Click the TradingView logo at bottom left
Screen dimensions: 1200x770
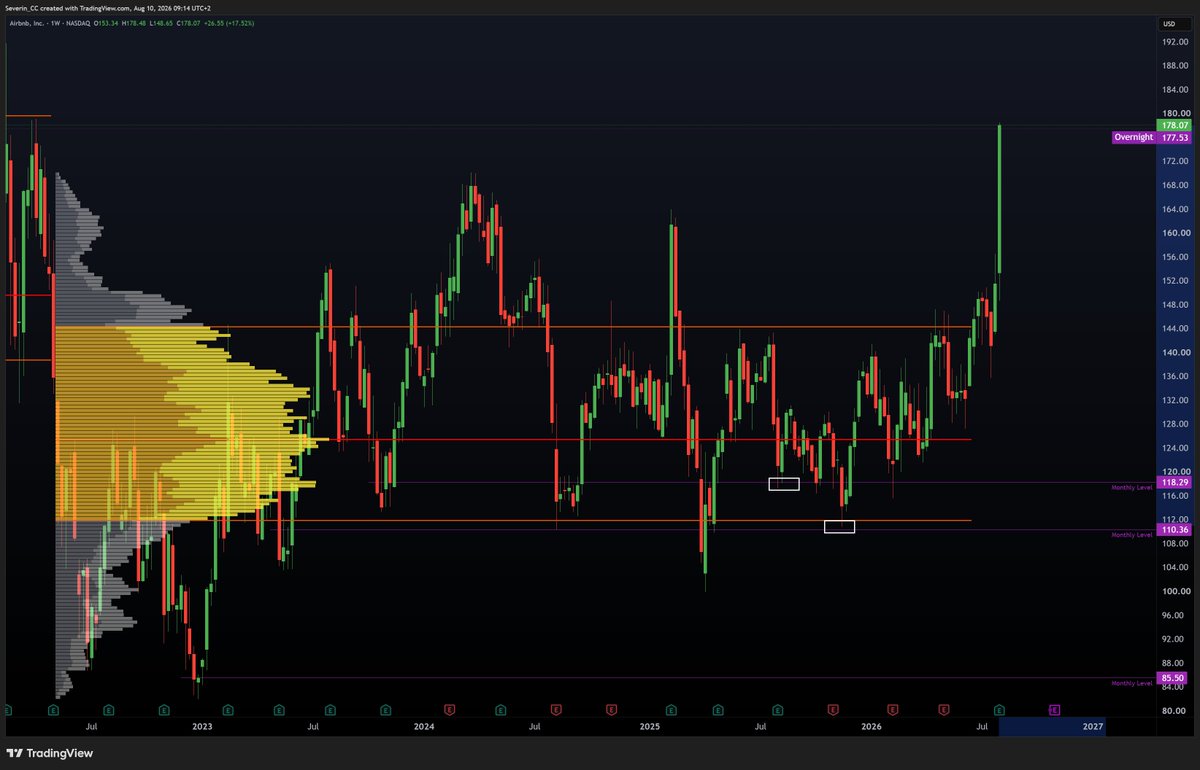[x=48, y=753]
